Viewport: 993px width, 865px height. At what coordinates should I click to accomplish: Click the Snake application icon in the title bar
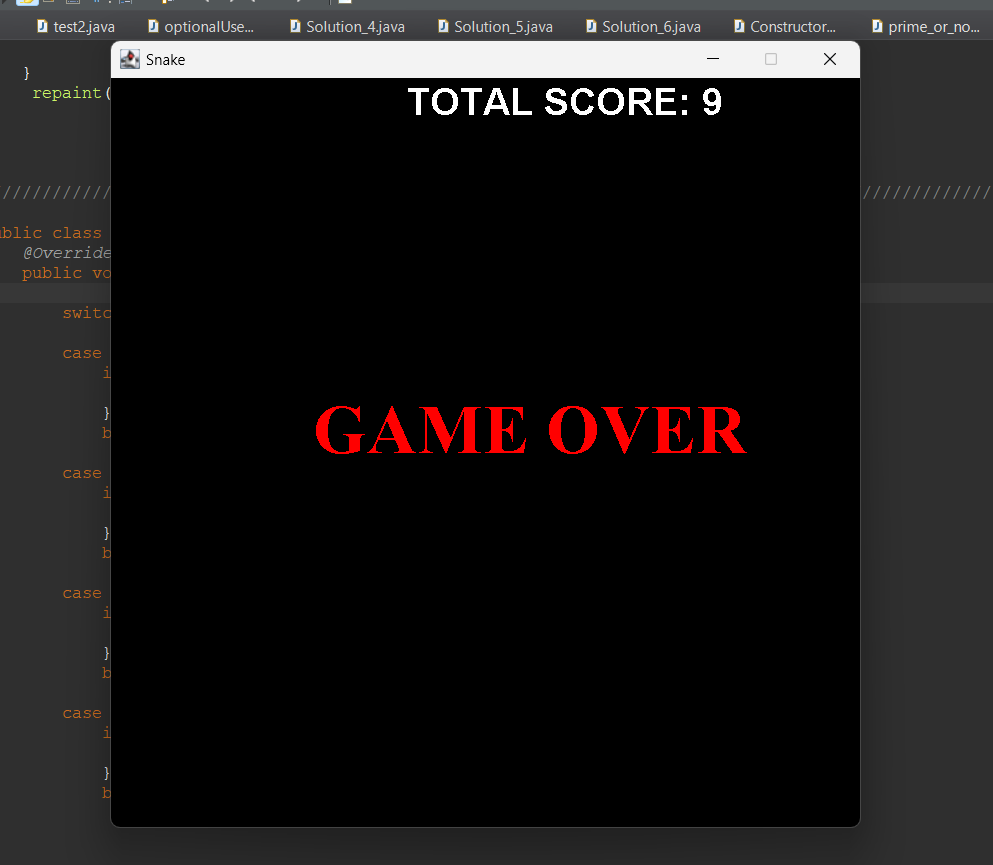pyautogui.click(x=129, y=59)
